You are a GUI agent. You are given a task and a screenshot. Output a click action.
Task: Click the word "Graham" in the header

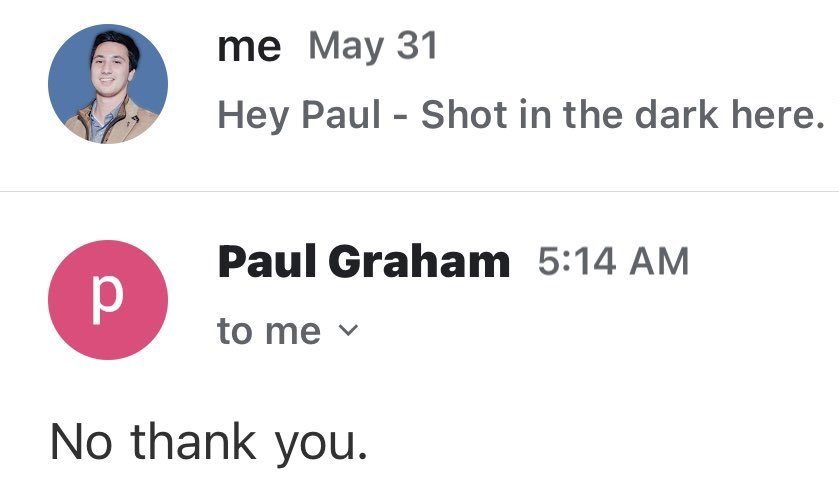[419, 262]
